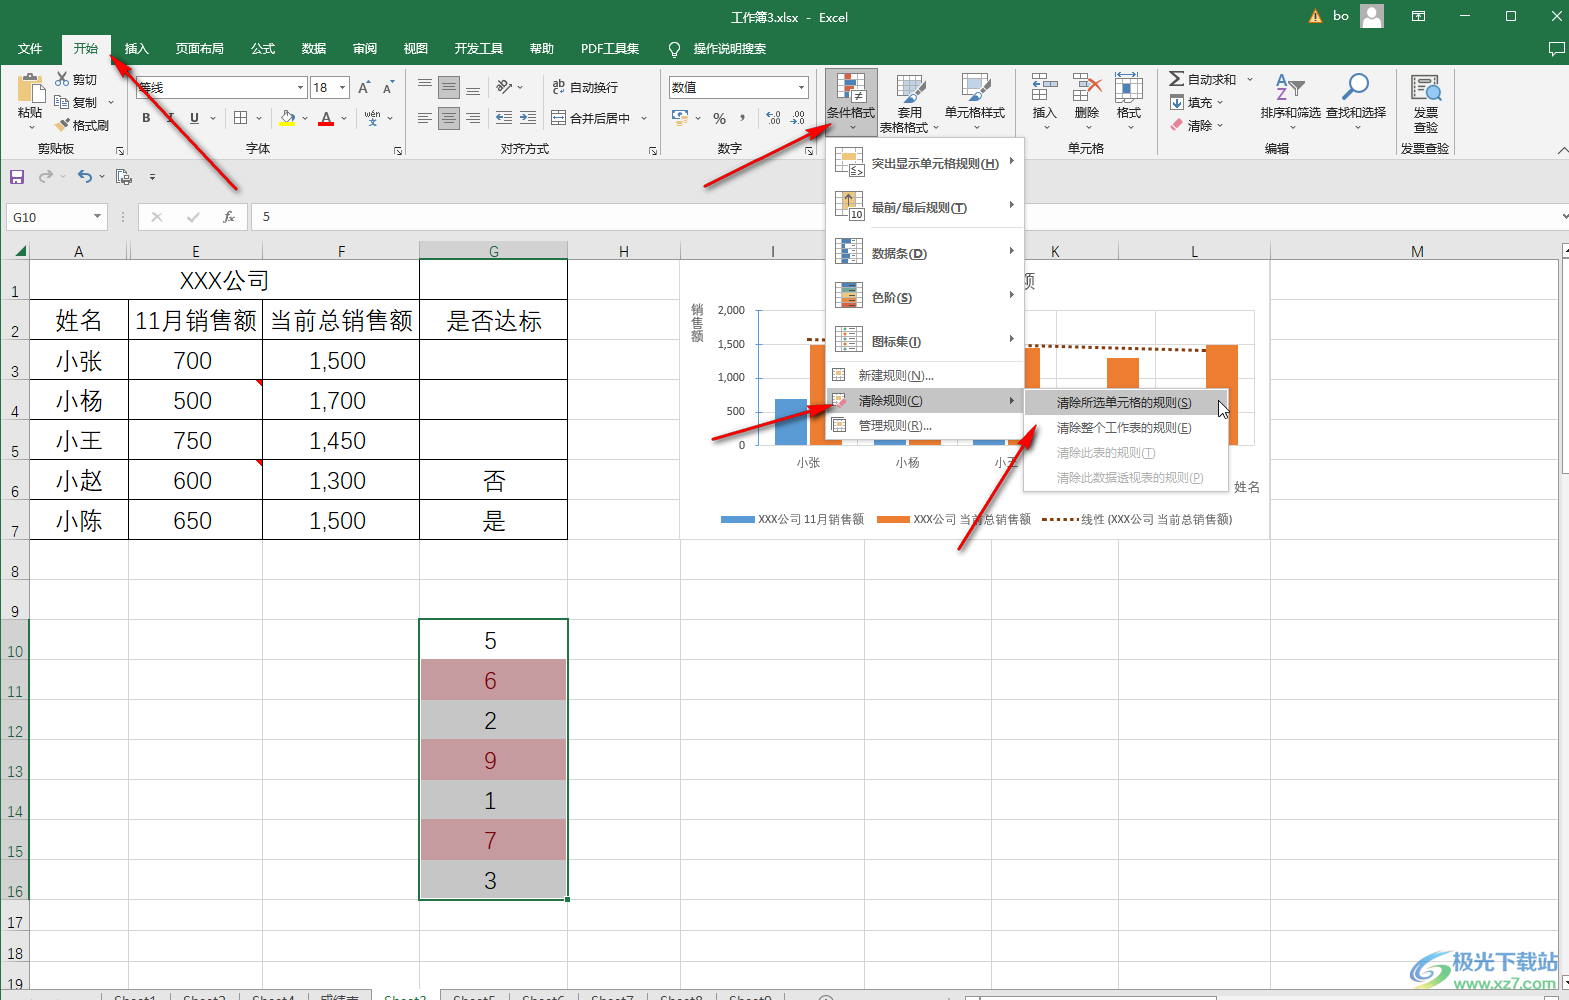1569x1000 pixels.
Task: Click the Insert Function fx icon
Action: point(229,217)
